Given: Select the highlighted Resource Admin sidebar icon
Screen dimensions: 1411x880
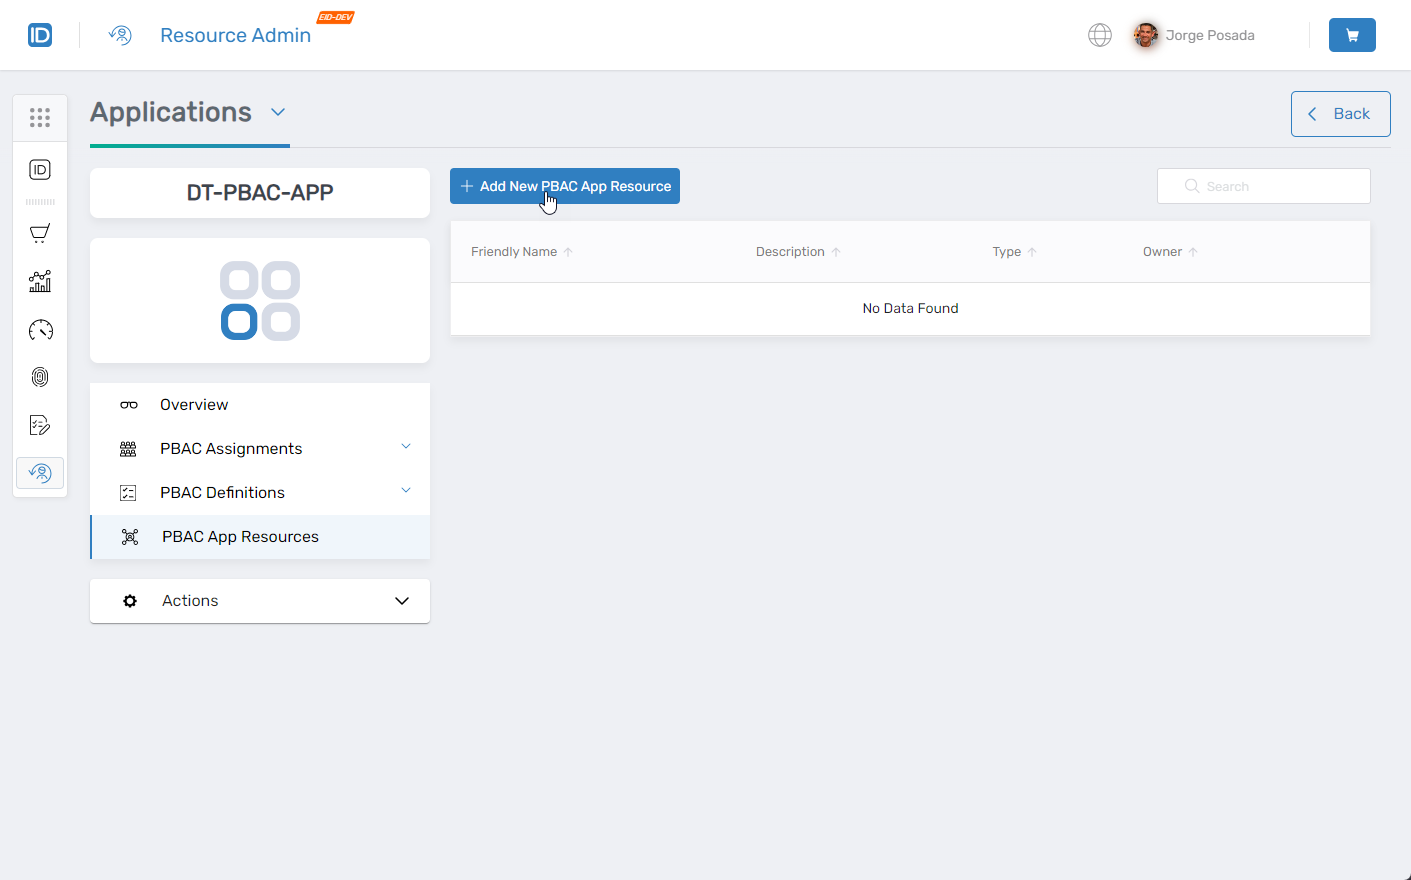Looking at the screenshot, I should (x=40, y=472).
